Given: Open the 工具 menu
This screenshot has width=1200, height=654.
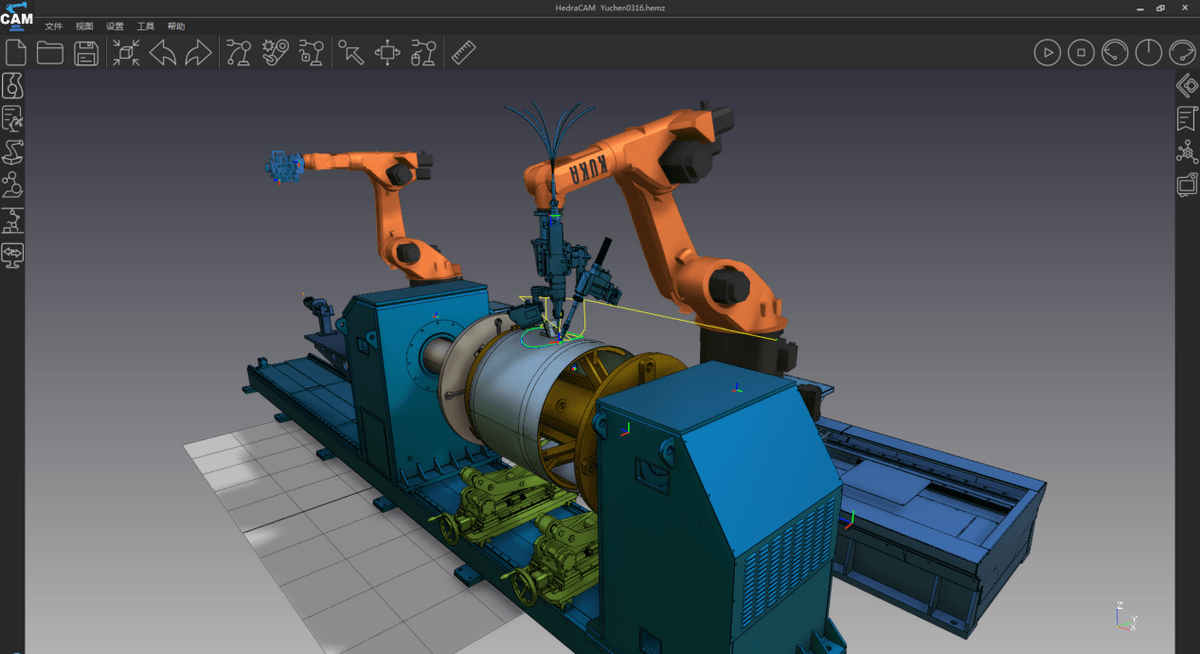Looking at the screenshot, I should 146,26.
